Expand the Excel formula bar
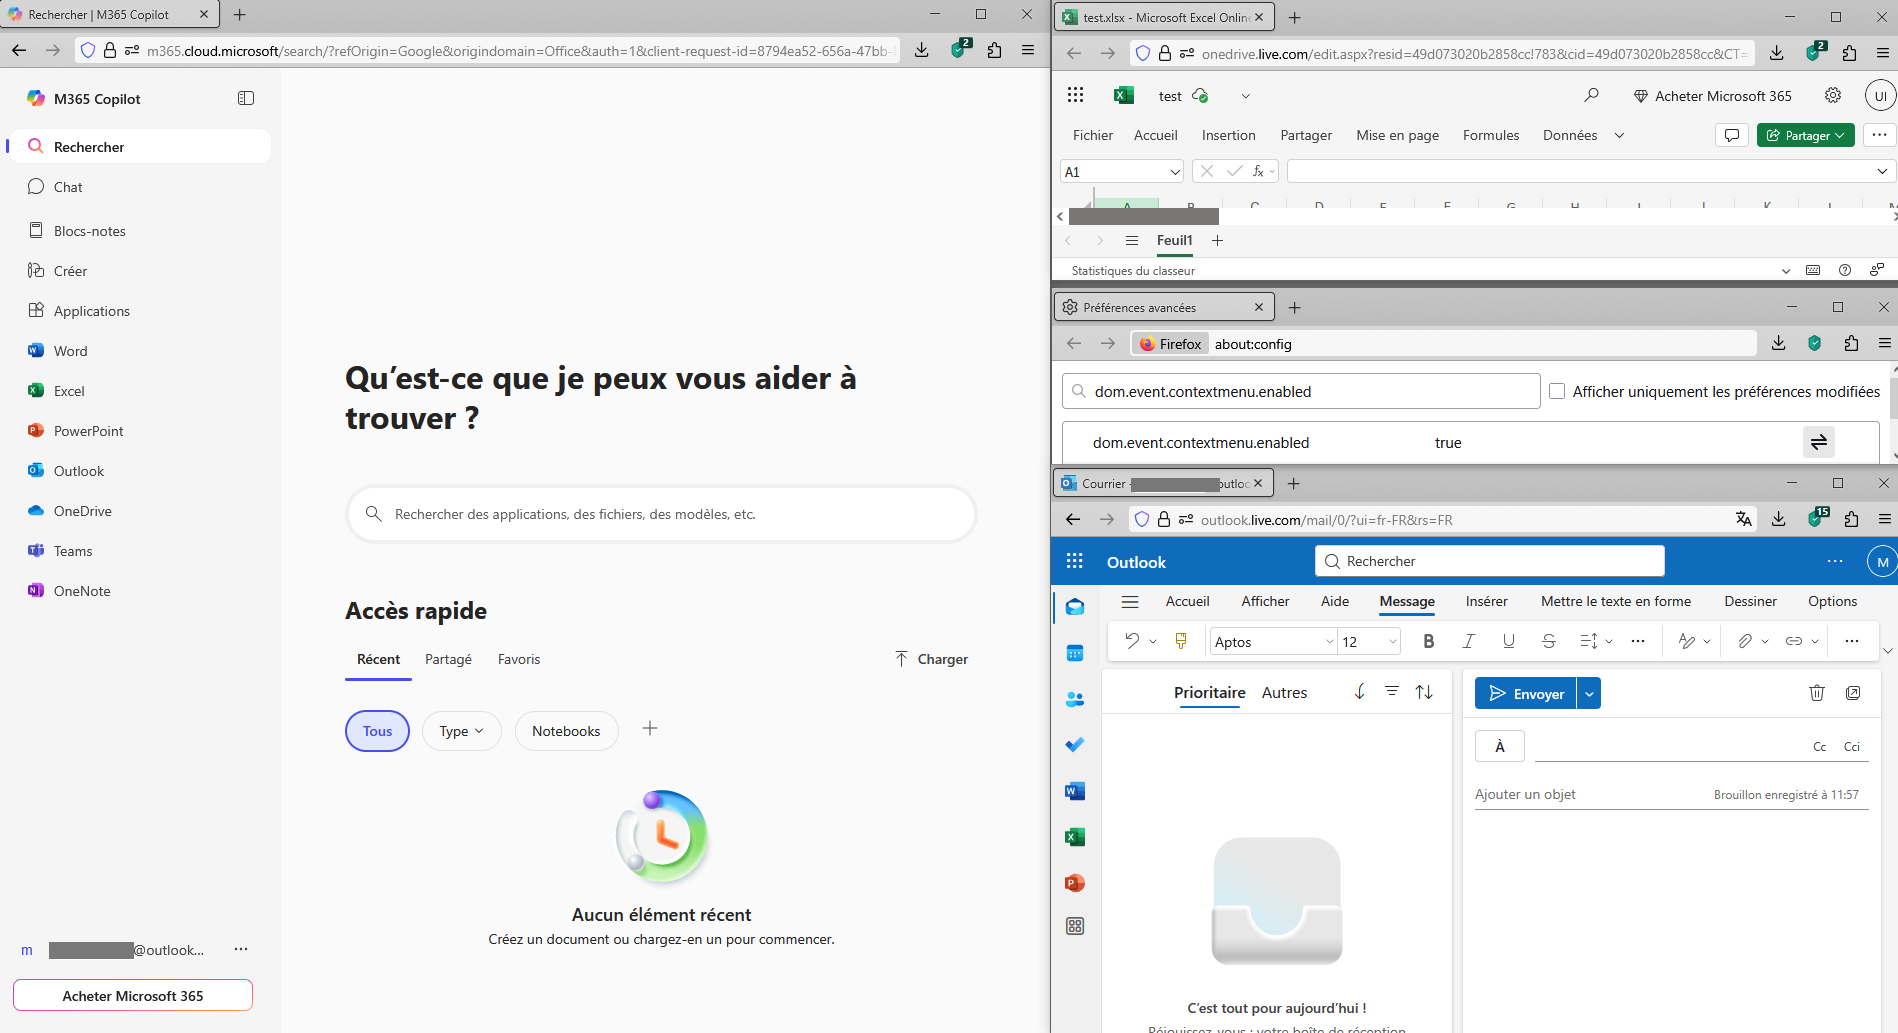This screenshot has height=1033, width=1898. point(1882,172)
